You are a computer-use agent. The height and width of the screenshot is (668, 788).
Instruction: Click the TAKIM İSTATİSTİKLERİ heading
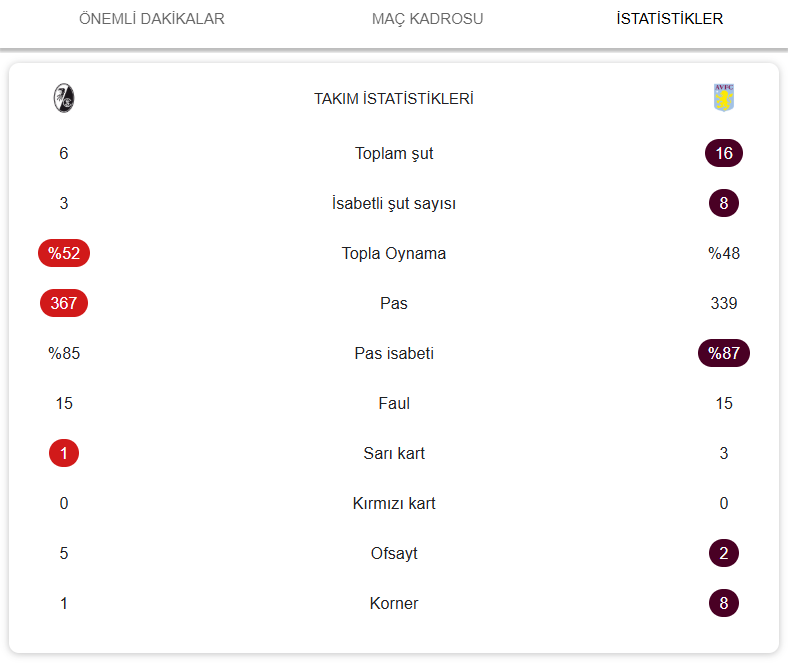click(394, 99)
